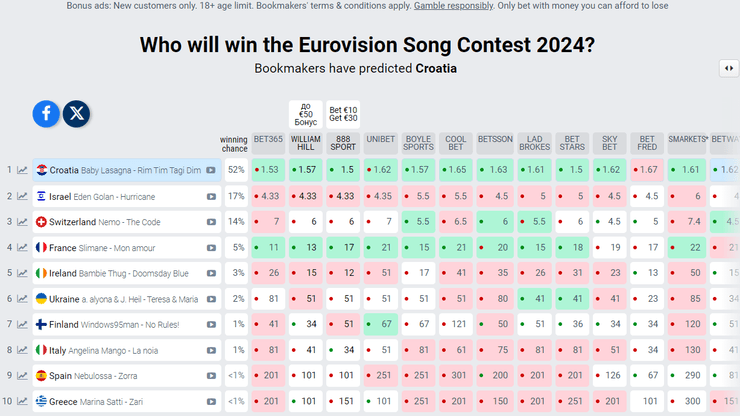Play the video for Ireland's Doomsday Blue
This screenshot has width=740, height=416.
(211, 273)
